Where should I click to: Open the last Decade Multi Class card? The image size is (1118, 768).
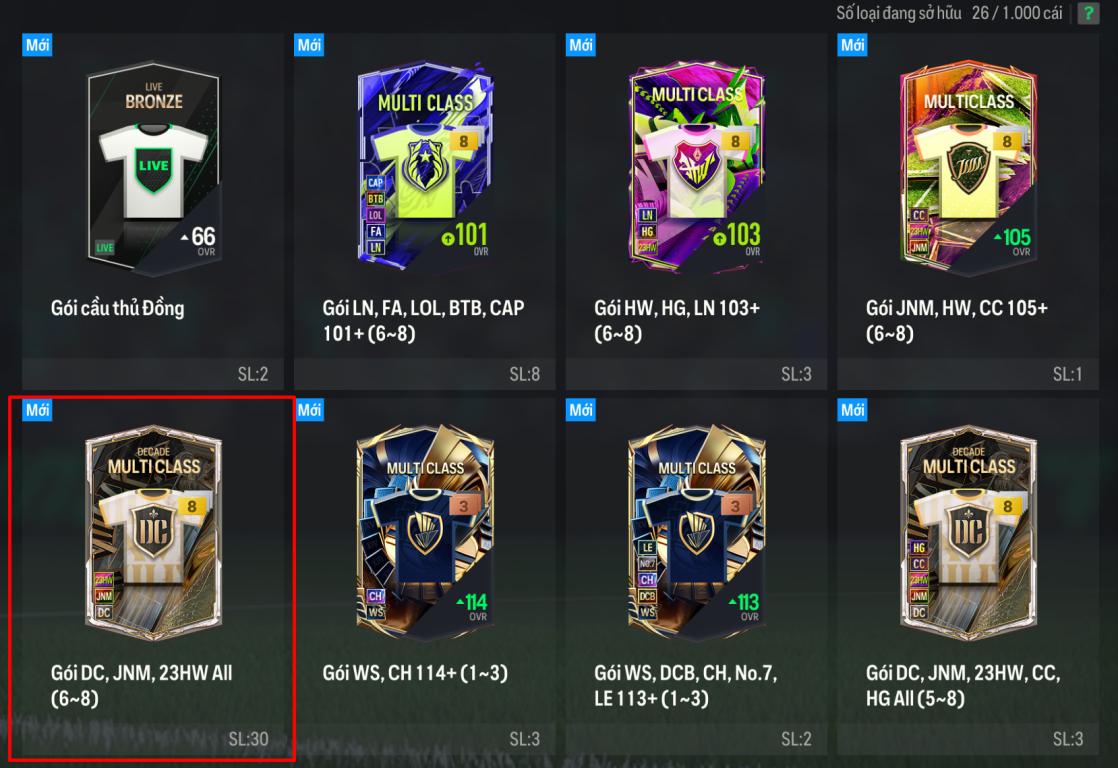968,533
